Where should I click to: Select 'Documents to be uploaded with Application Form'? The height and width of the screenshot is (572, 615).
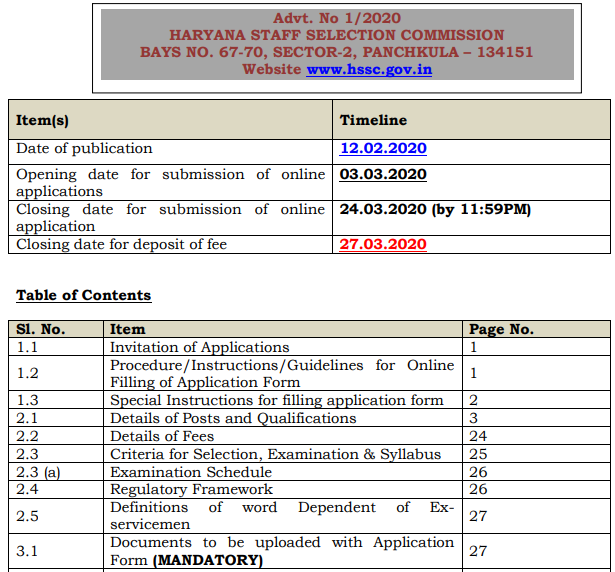click(x=282, y=551)
